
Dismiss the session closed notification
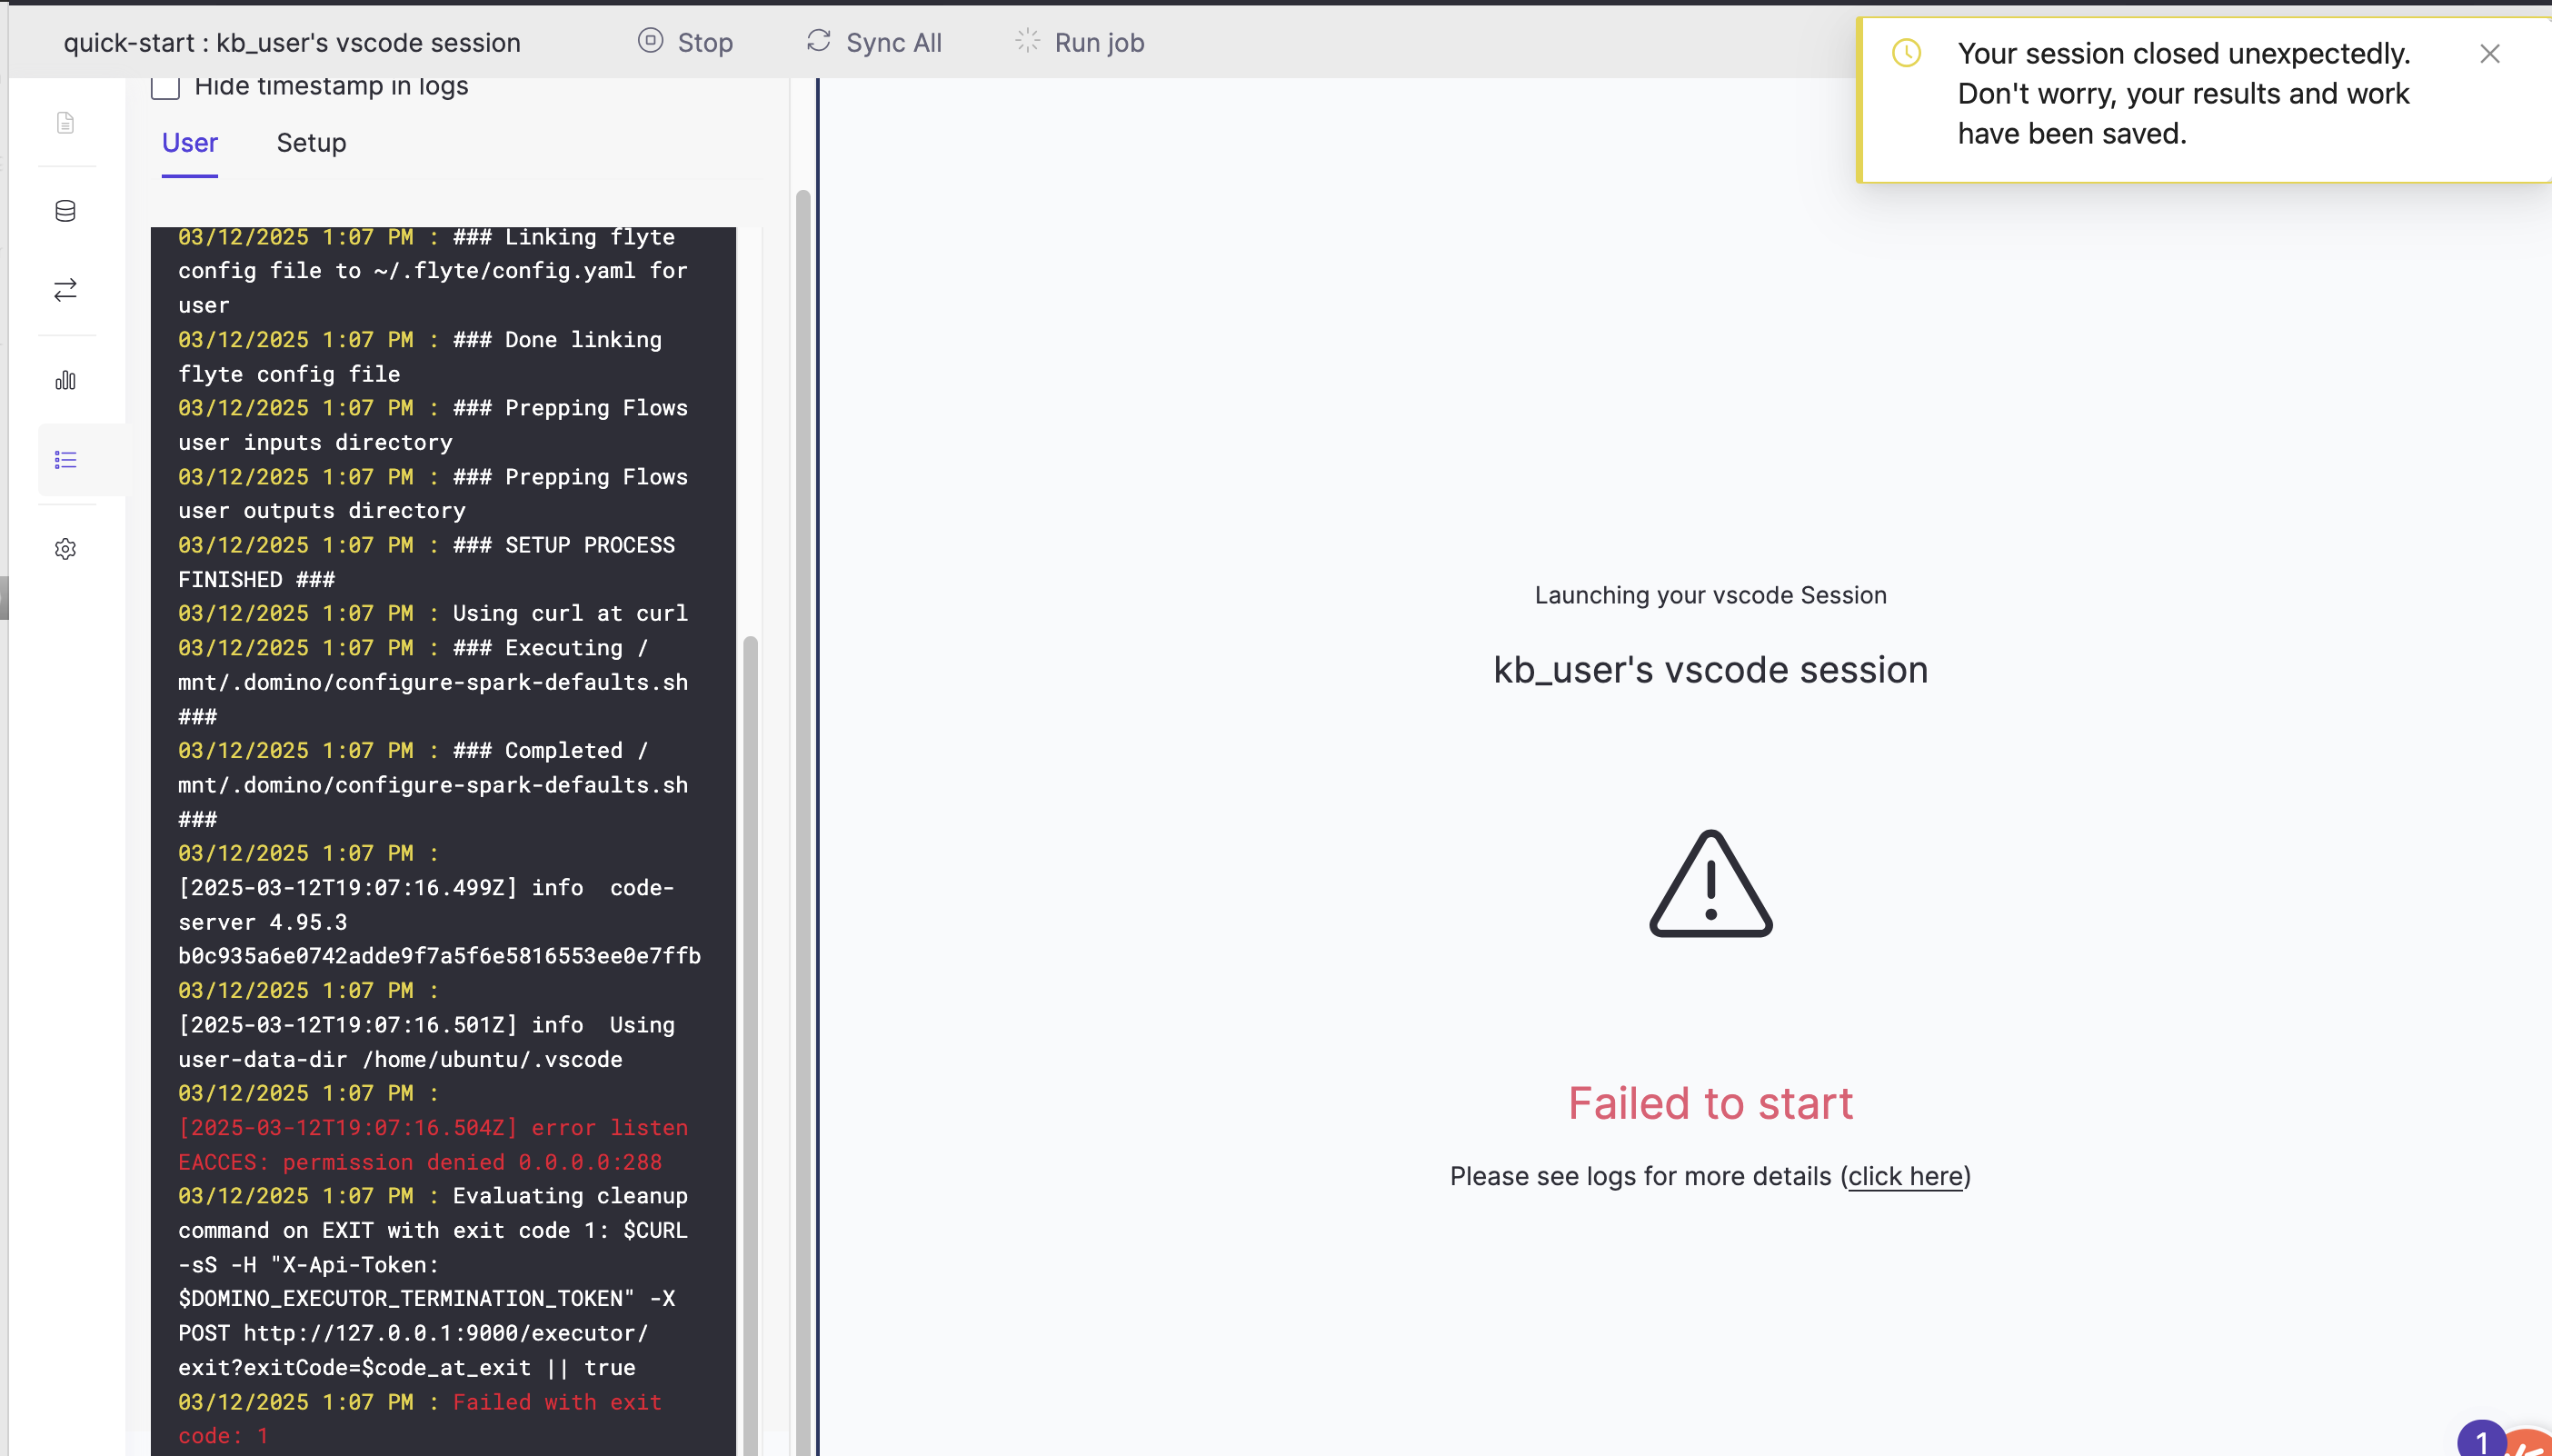pyautogui.click(x=2491, y=54)
